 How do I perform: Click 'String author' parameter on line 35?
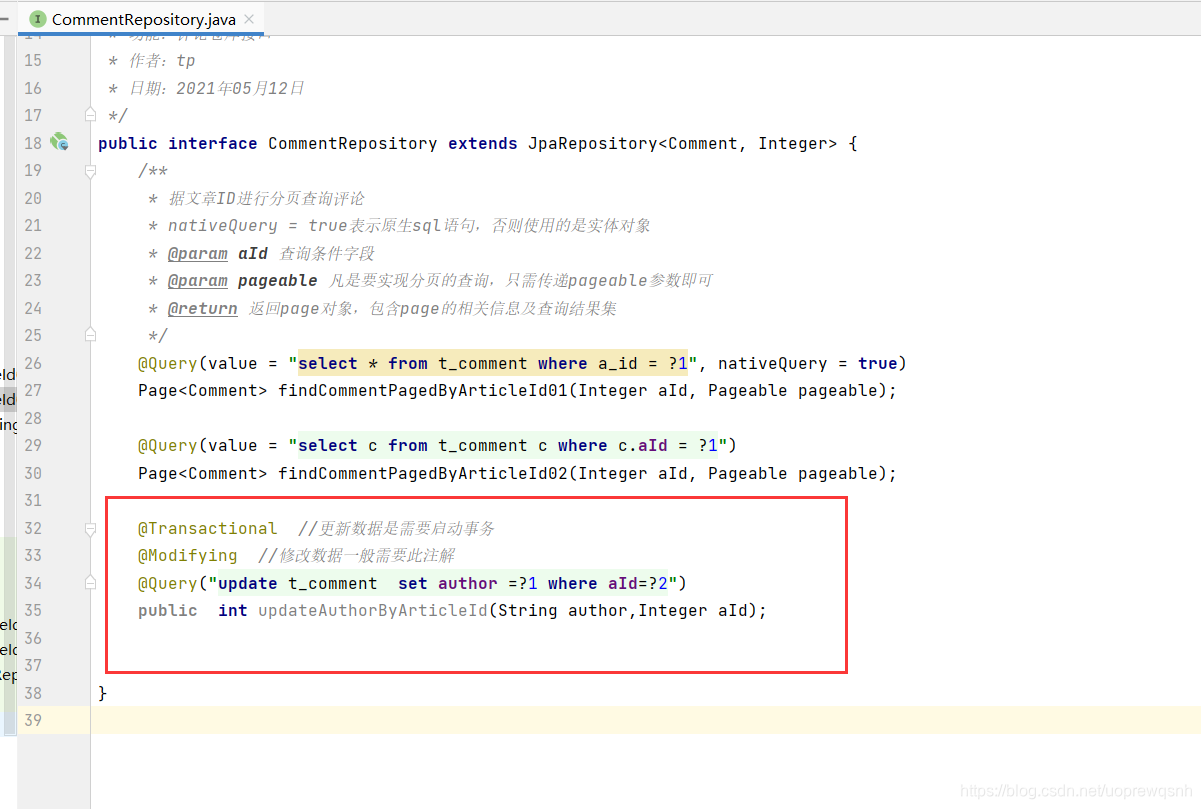pos(562,610)
